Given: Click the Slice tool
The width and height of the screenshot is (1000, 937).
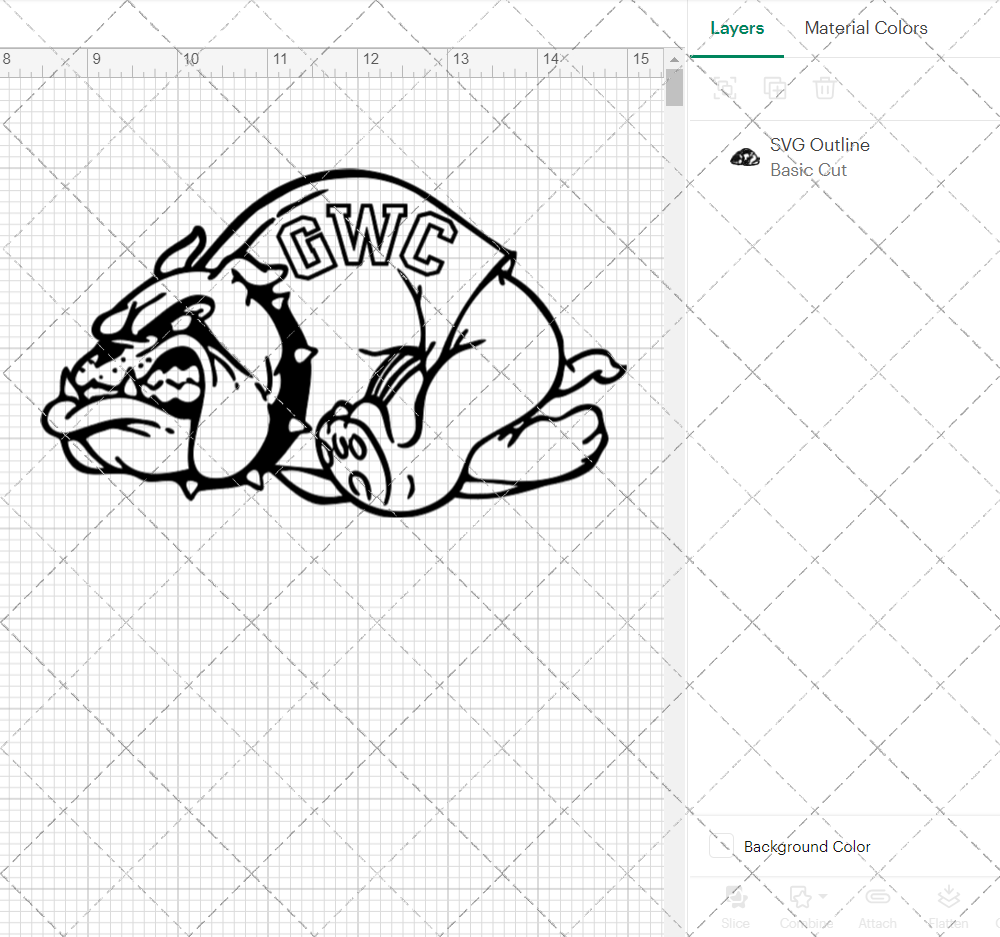Looking at the screenshot, I should tap(735, 907).
